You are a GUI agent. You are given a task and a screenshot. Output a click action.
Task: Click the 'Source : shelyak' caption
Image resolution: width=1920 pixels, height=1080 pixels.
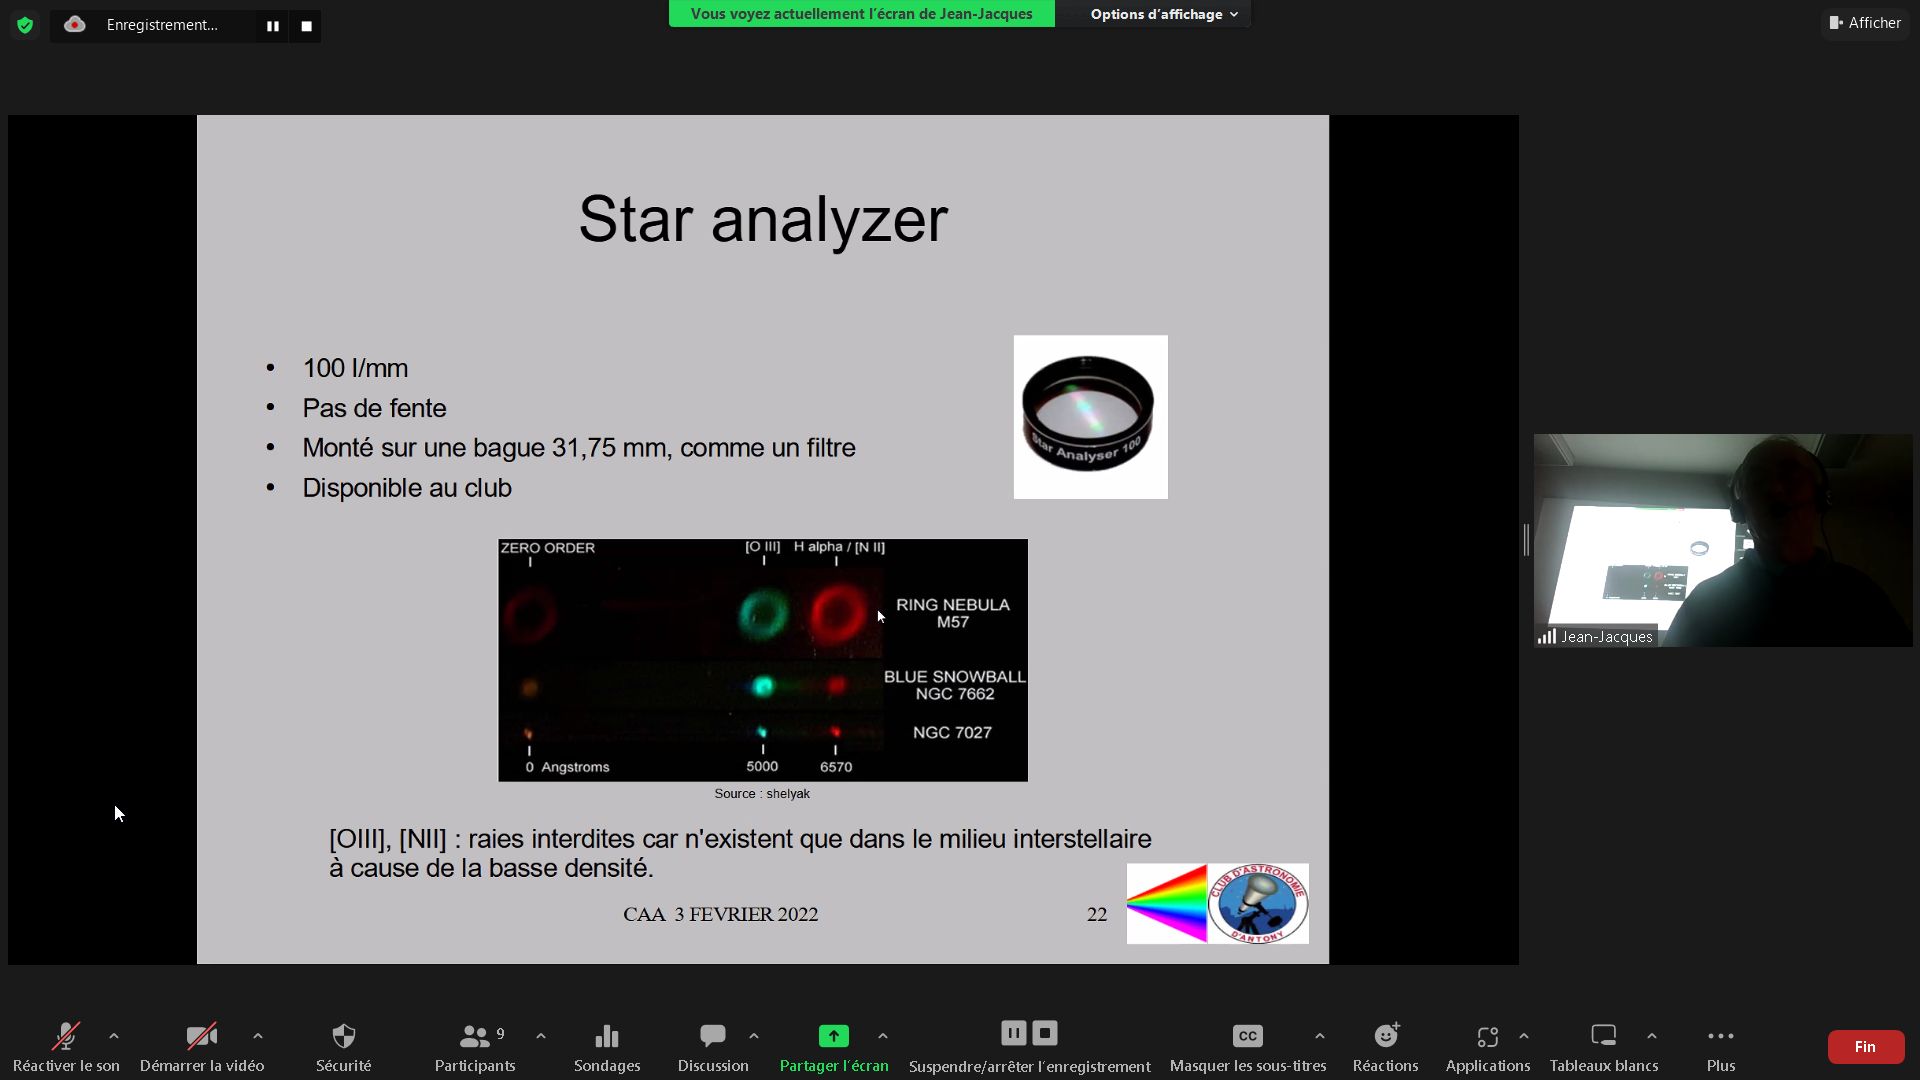(762, 793)
